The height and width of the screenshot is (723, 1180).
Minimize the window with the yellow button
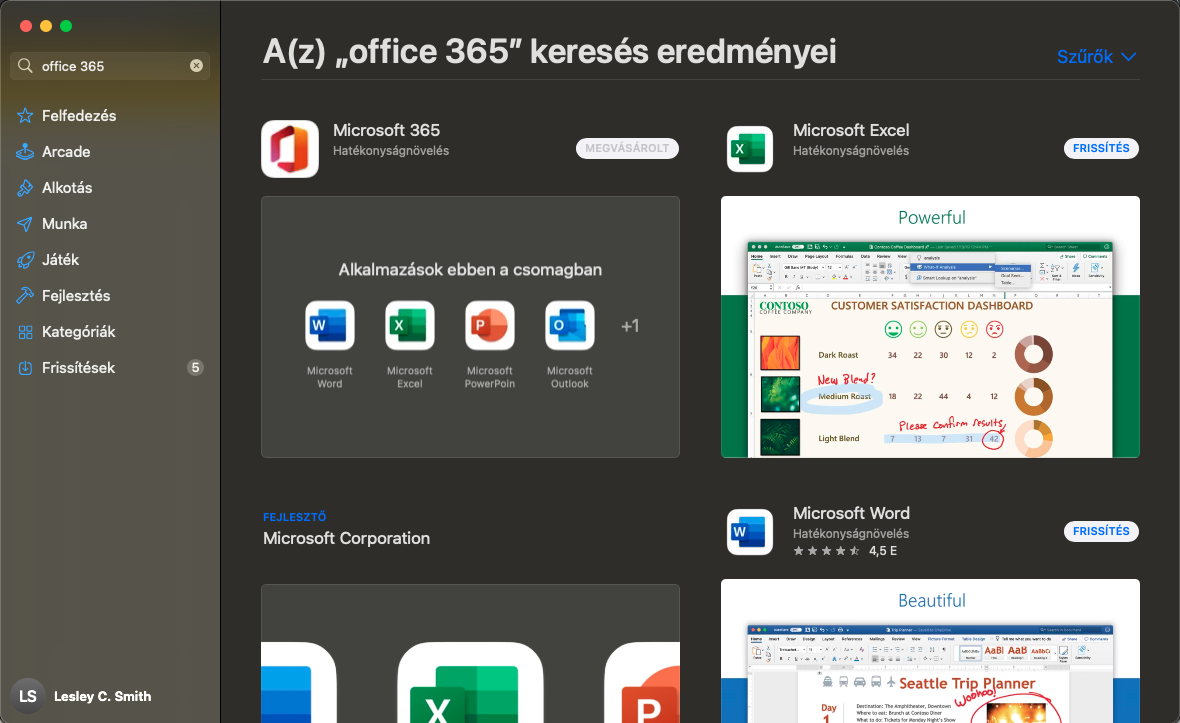point(46,26)
